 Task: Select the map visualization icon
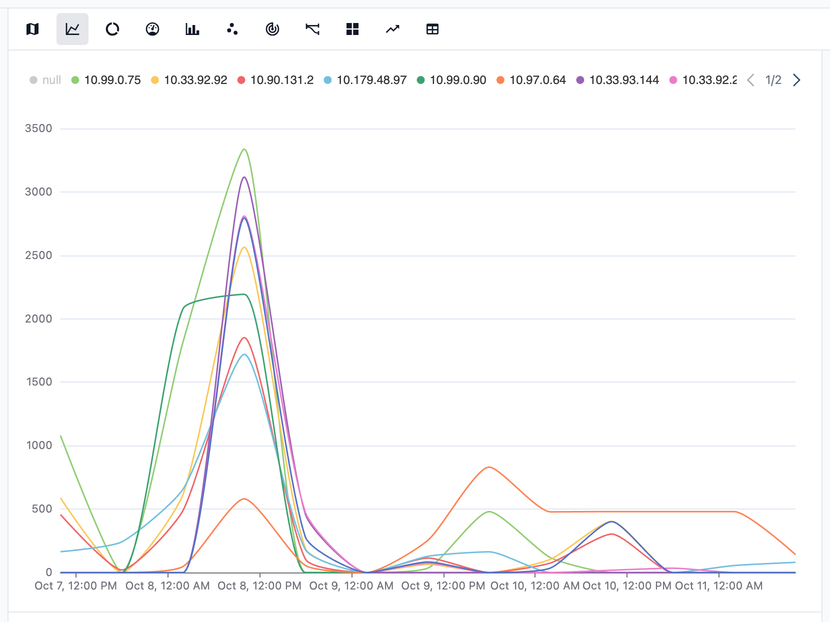(x=32, y=29)
